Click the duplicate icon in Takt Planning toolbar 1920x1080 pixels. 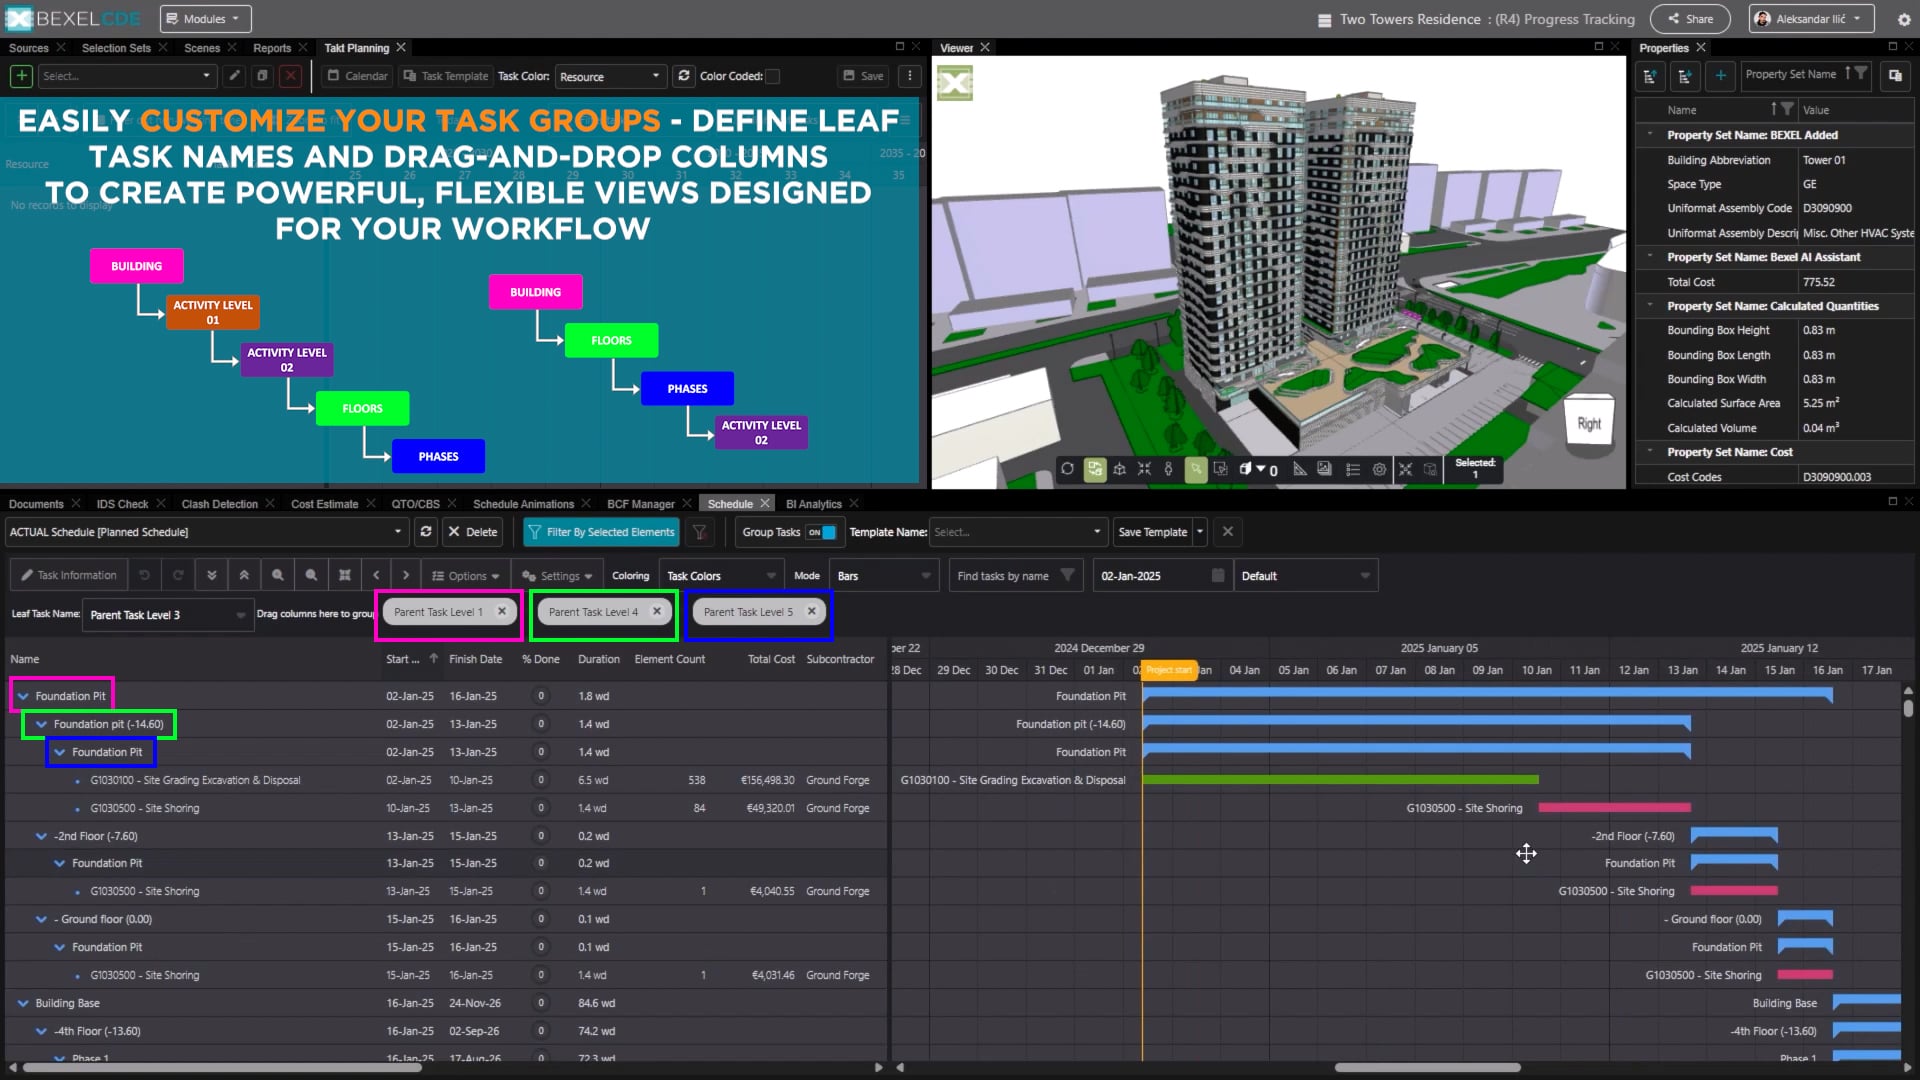coord(262,76)
